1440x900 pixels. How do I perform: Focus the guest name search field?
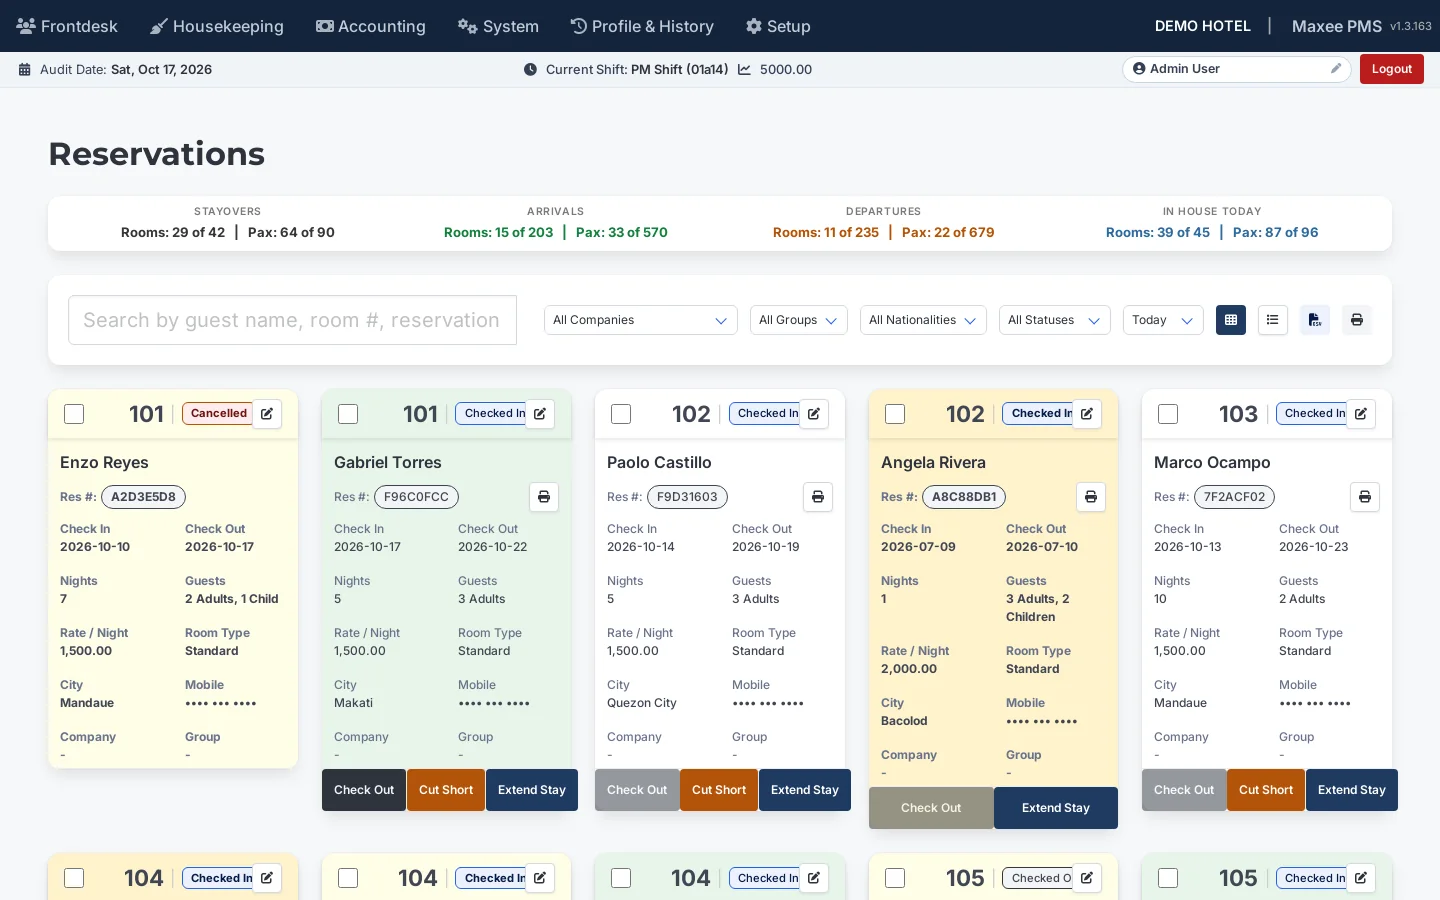click(x=292, y=320)
